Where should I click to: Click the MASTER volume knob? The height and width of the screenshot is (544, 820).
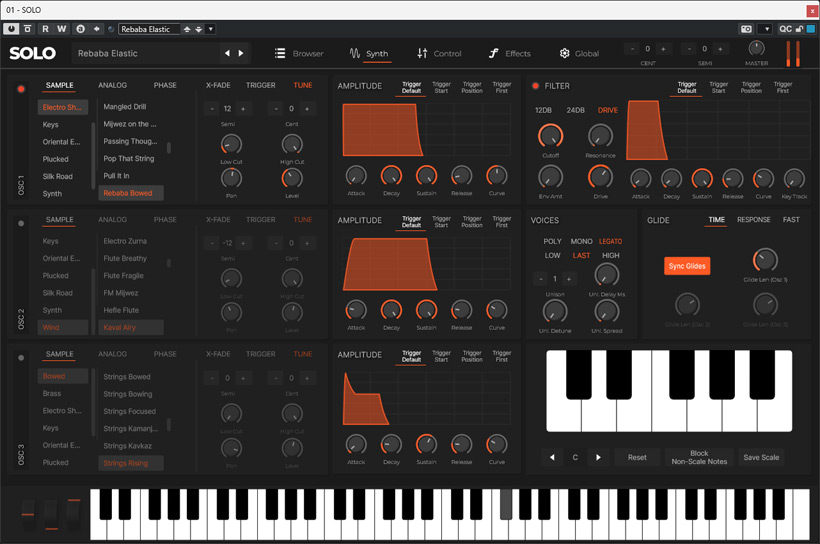pyautogui.click(x=756, y=48)
